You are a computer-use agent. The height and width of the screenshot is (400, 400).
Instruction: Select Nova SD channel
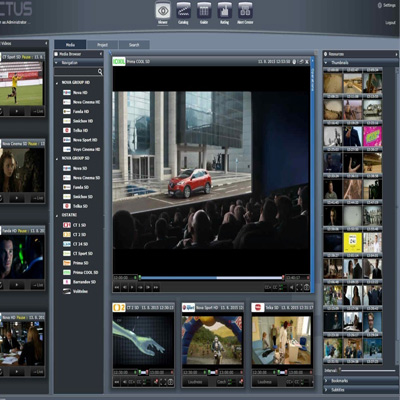75,168
